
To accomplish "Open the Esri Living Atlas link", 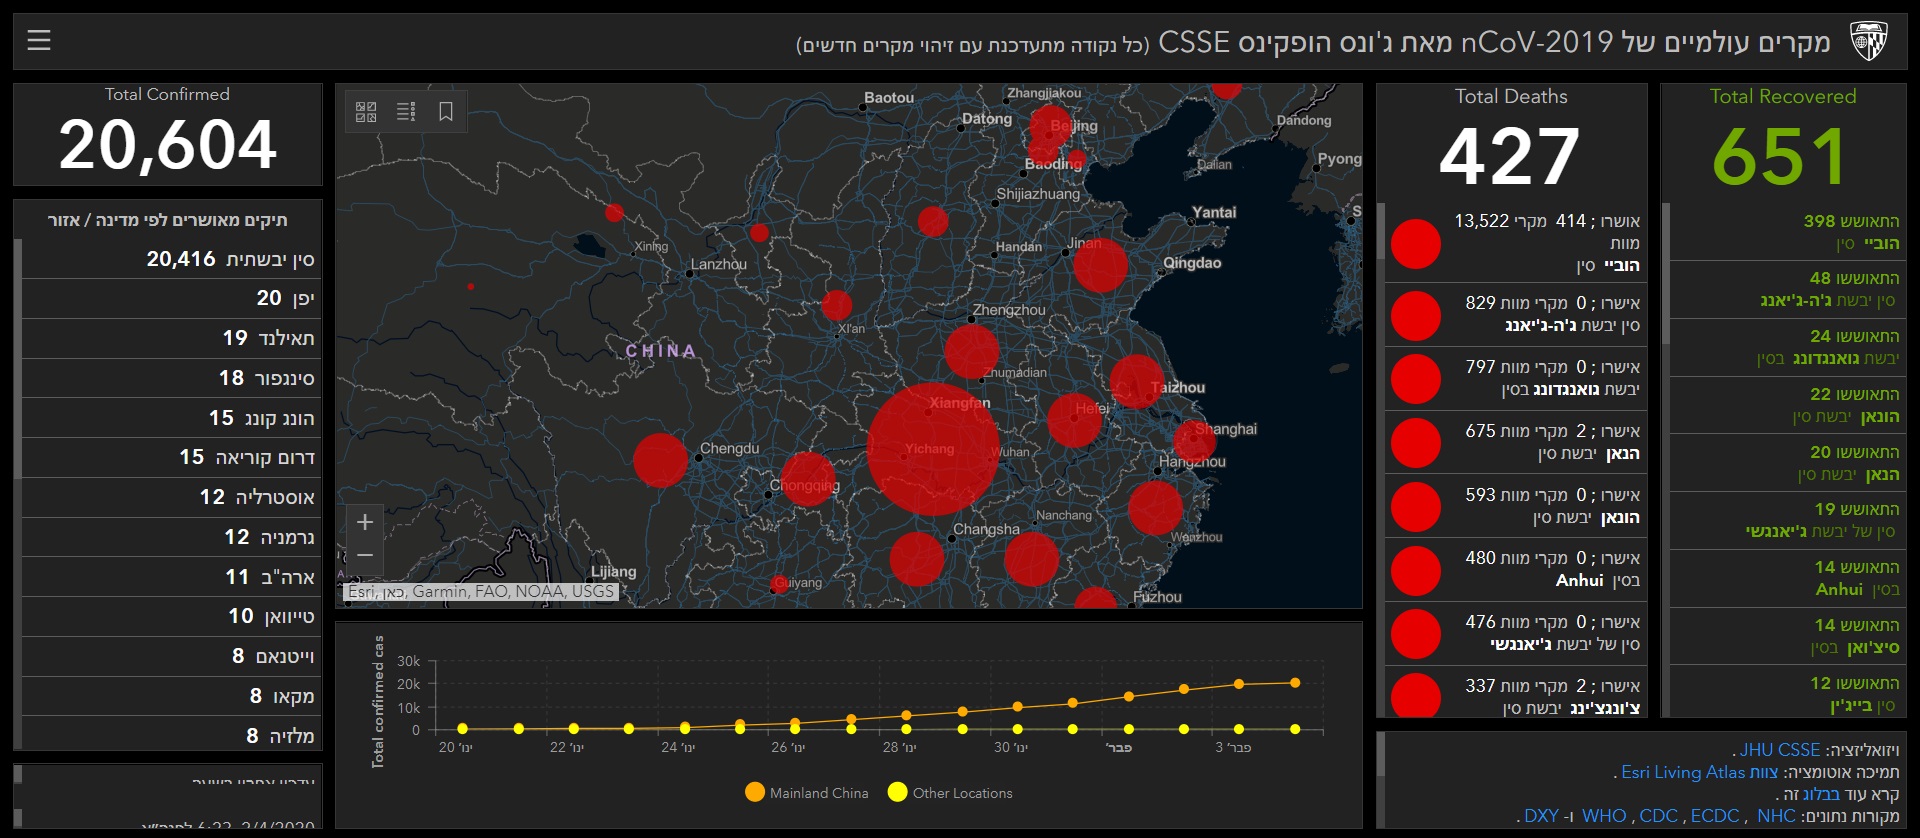I will tap(1700, 772).
